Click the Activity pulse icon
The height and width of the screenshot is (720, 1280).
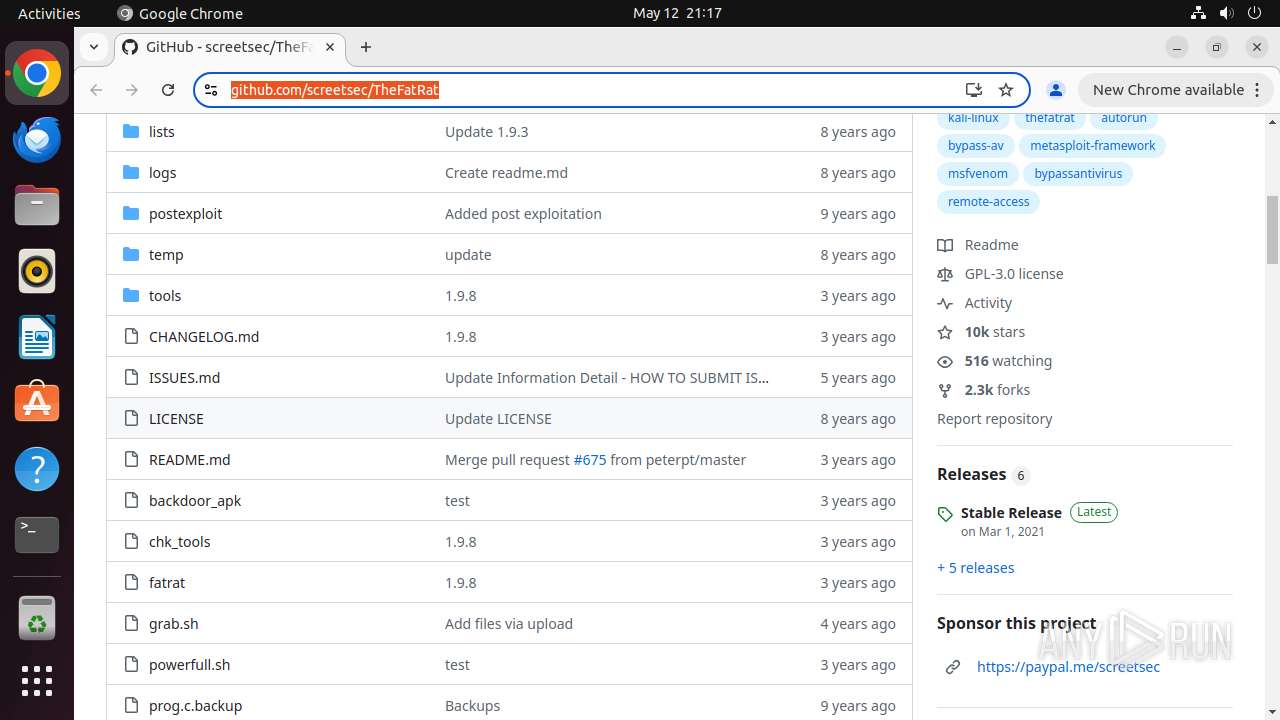point(945,303)
